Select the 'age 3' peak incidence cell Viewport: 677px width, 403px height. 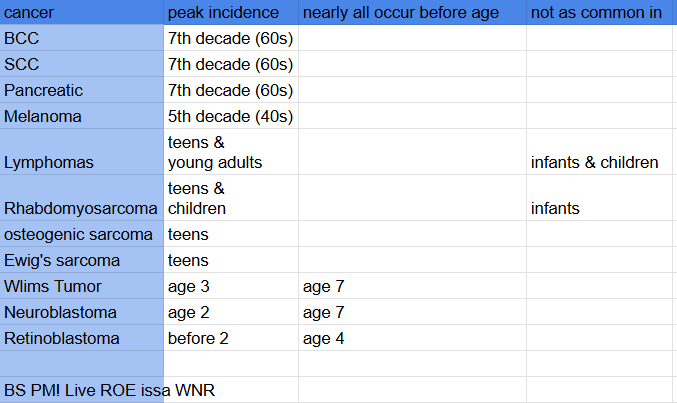pos(230,286)
